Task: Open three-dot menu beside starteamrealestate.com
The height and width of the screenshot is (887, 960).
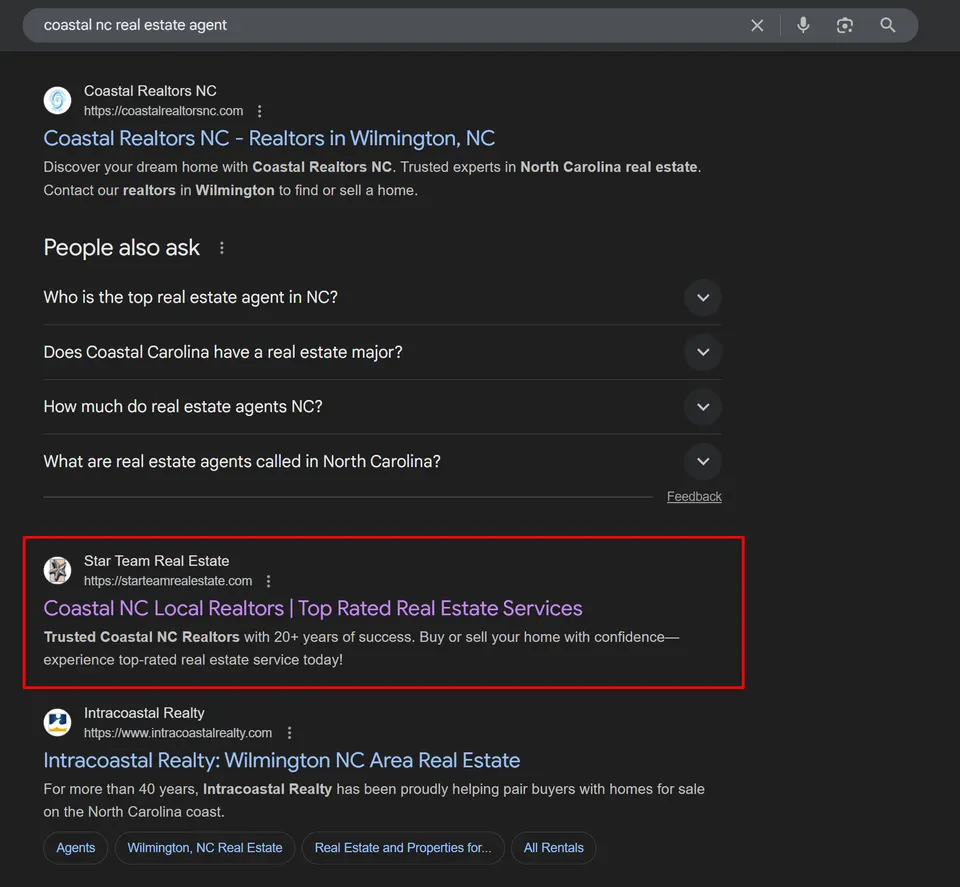Action: [x=268, y=581]
